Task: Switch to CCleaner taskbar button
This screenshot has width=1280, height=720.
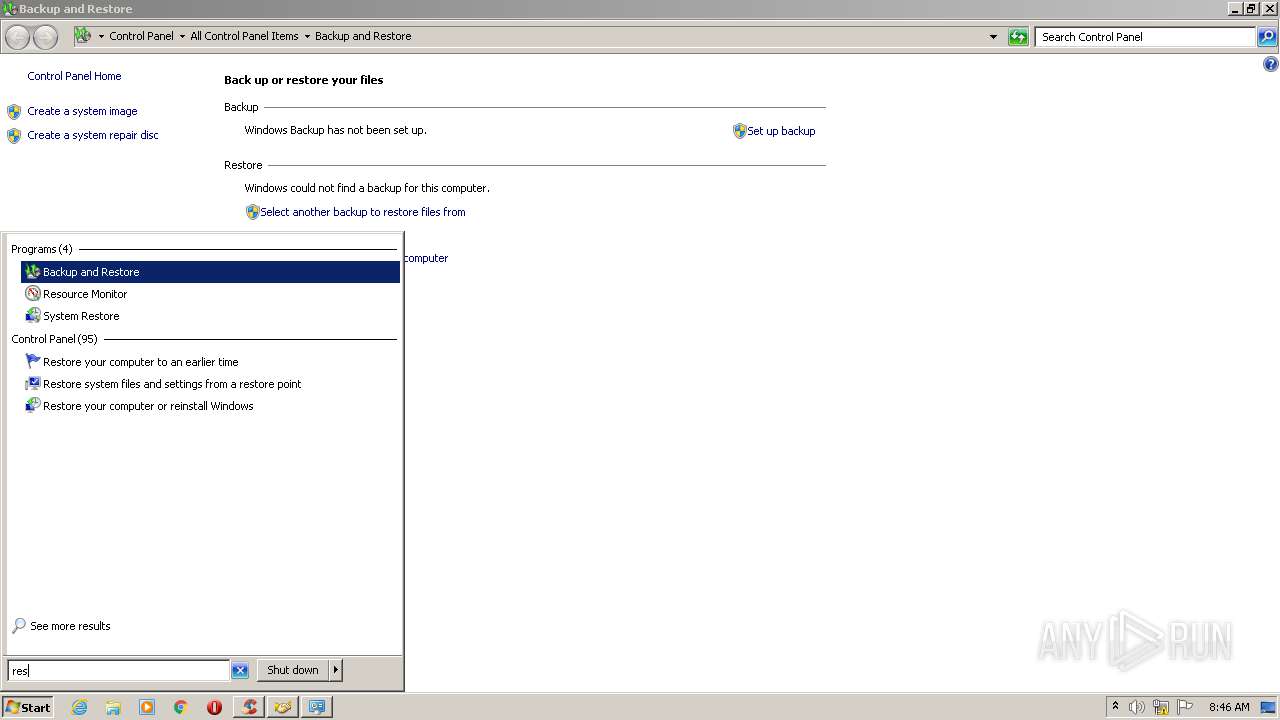Action: coord(249,707)
